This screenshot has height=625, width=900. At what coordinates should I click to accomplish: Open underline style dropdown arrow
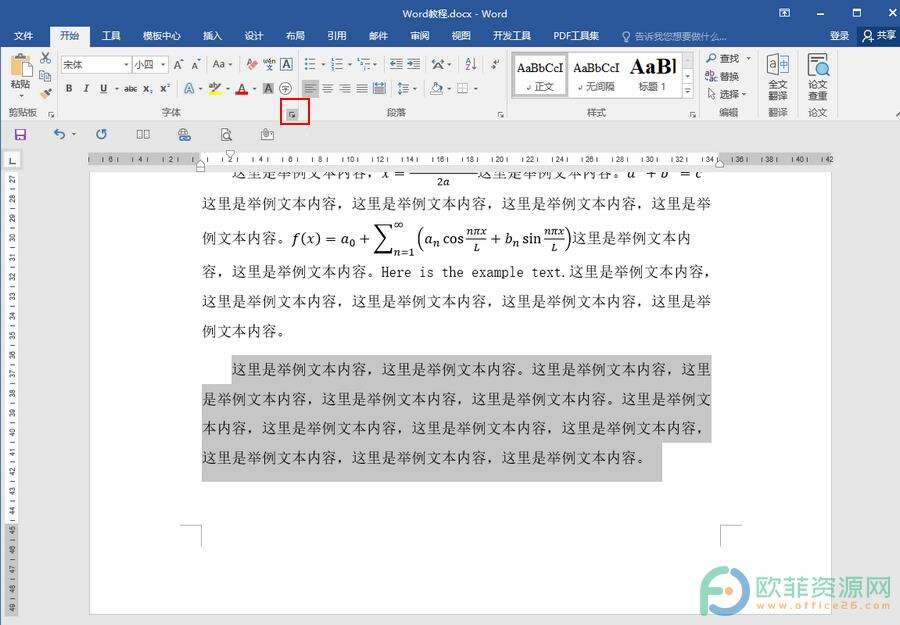point(117,88)
